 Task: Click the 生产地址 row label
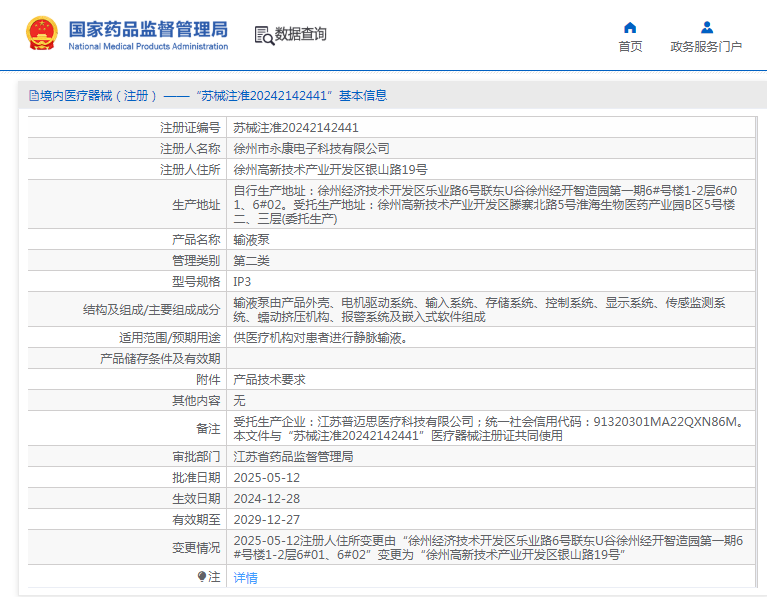click(x=196, y=205)
